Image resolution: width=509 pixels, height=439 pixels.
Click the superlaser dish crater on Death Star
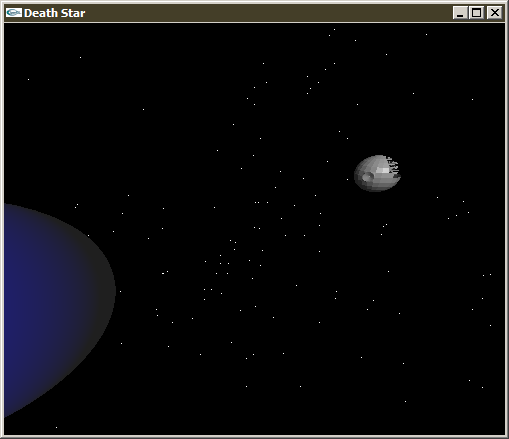tap(367, 177)
